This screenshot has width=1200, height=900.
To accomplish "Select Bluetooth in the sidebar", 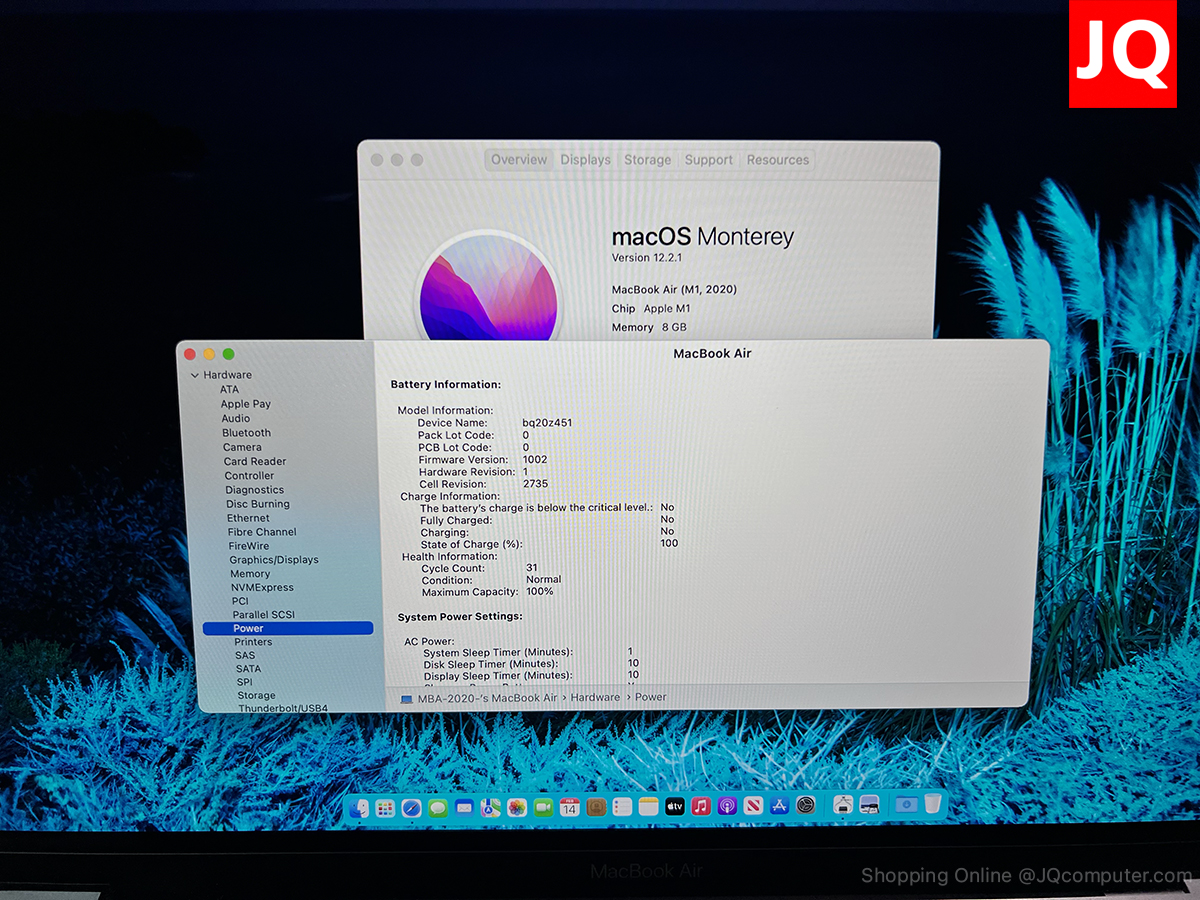I will coord(246,433).
